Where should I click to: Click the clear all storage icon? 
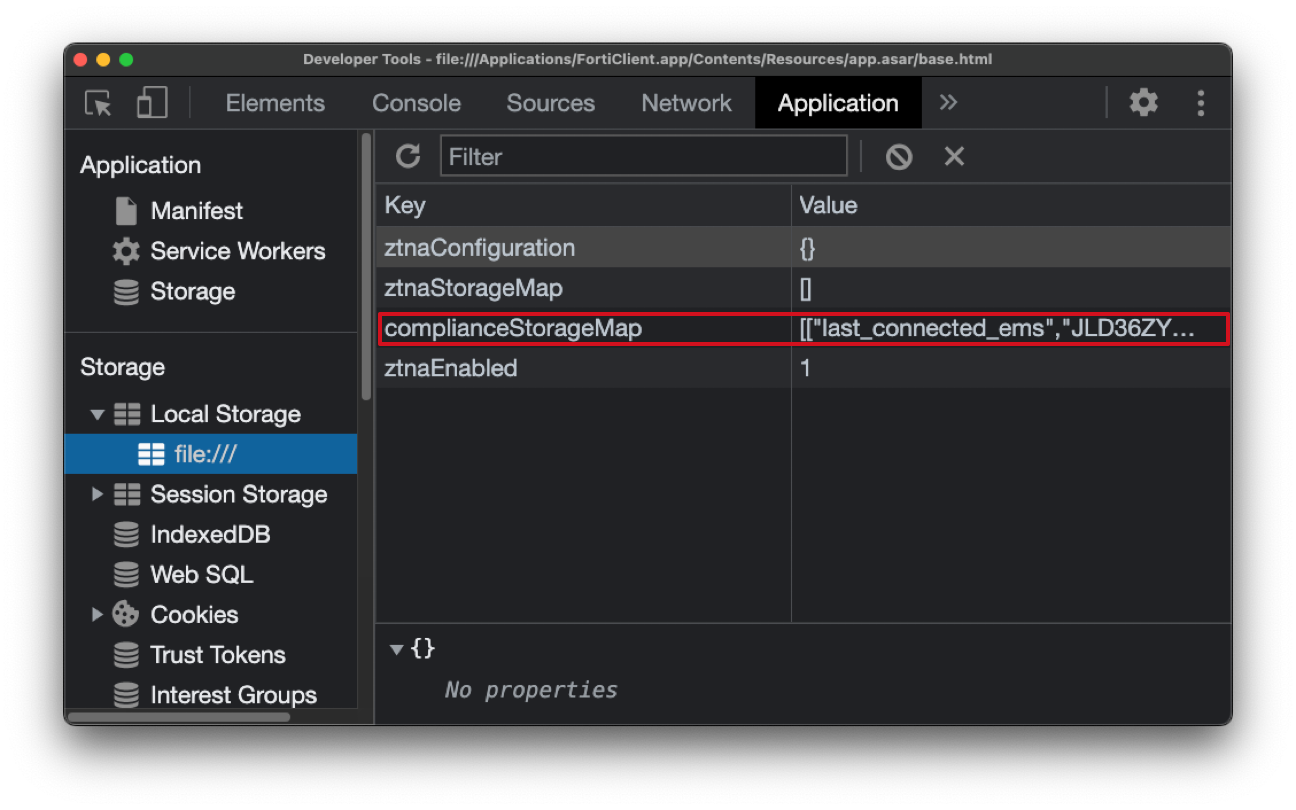tap(898, 156)
